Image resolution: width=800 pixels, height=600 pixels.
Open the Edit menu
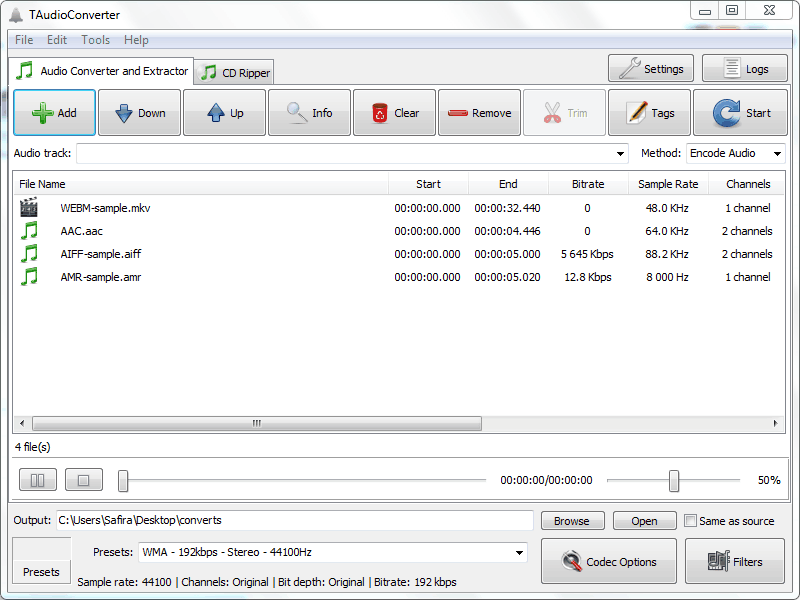click(x=57, y=40)
